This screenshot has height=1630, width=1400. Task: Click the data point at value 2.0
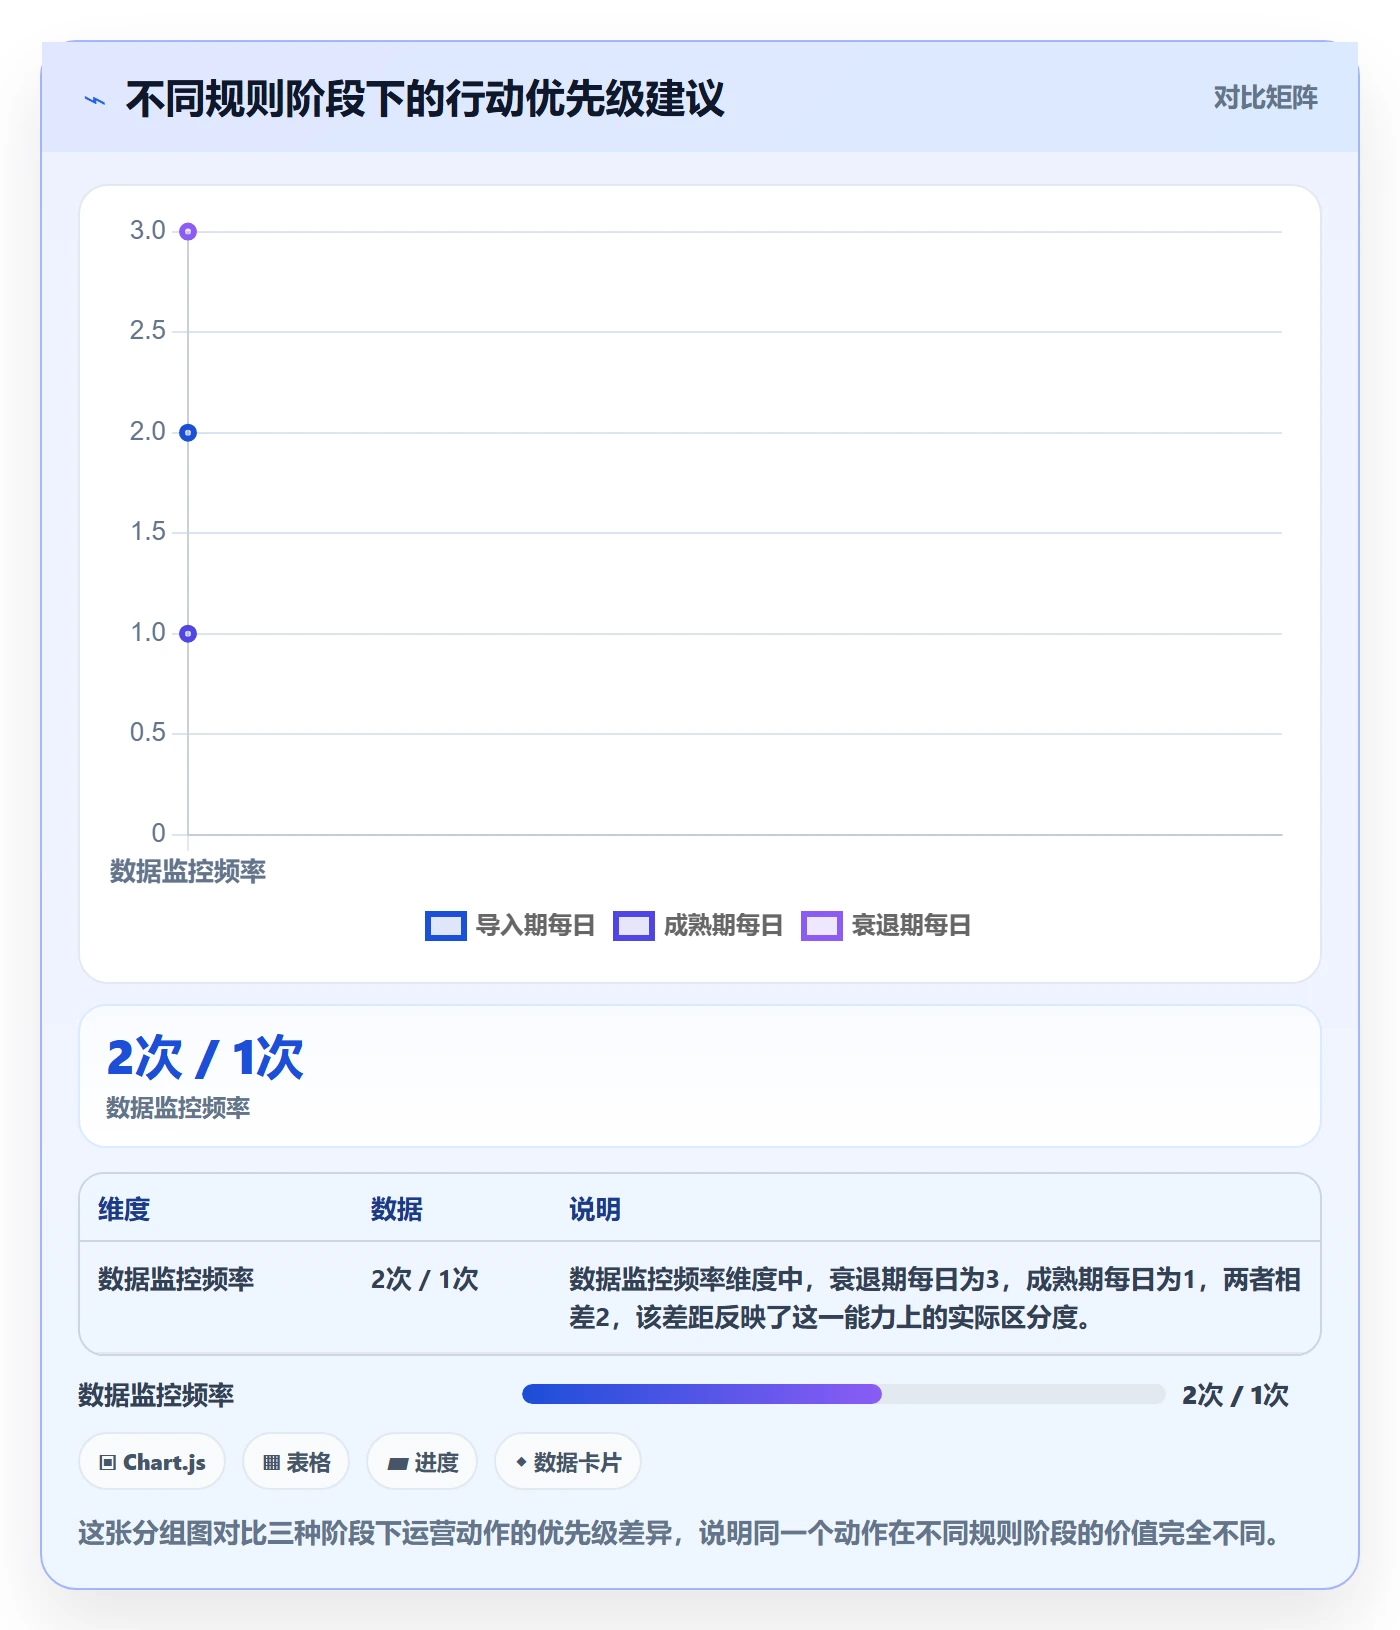[x=188, y=433]
